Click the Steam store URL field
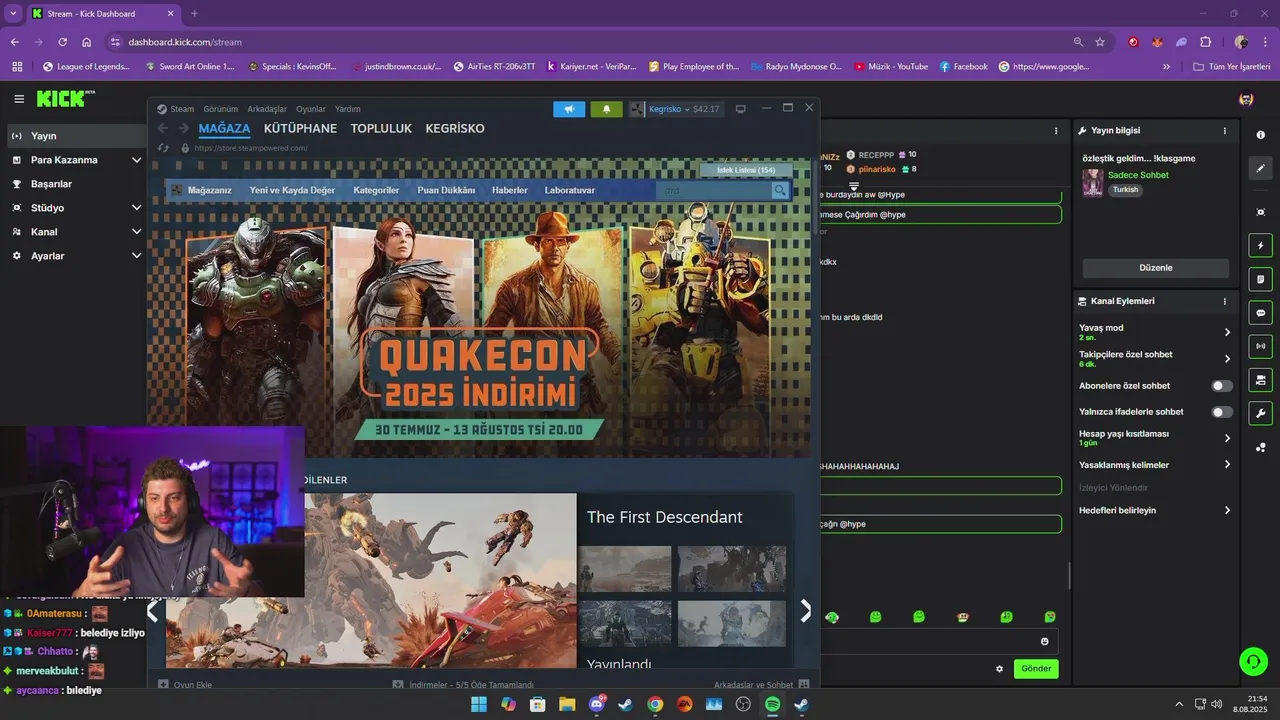 252,148
